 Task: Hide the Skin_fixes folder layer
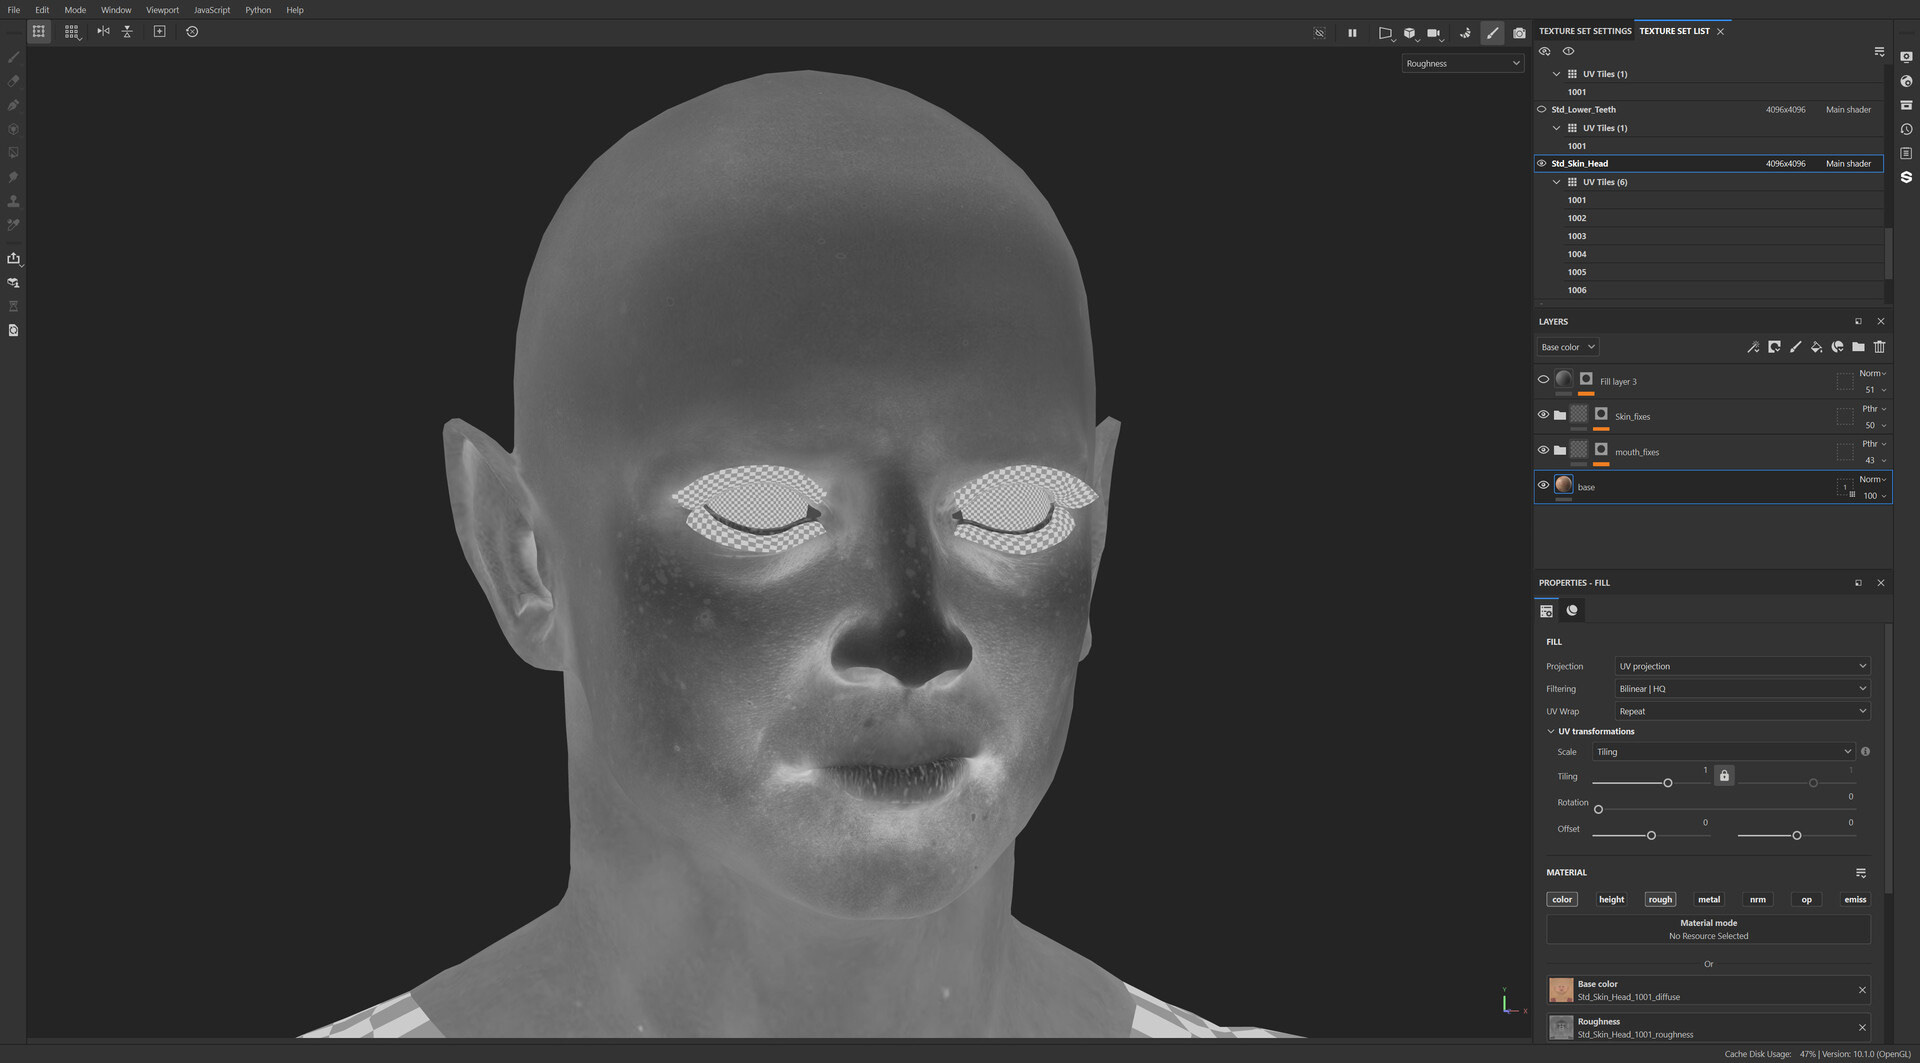[1543, 415]
